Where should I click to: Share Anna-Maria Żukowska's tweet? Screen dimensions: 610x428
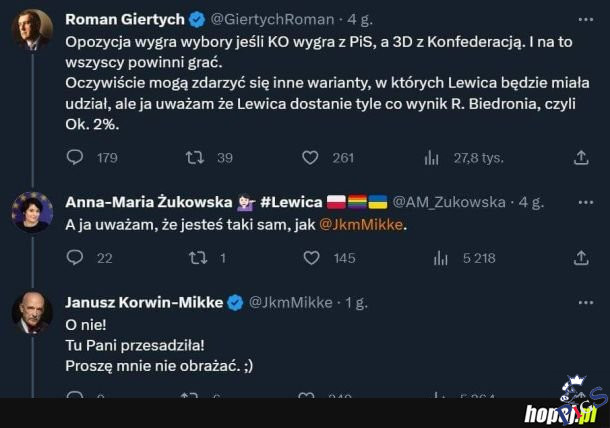(581, 258)
